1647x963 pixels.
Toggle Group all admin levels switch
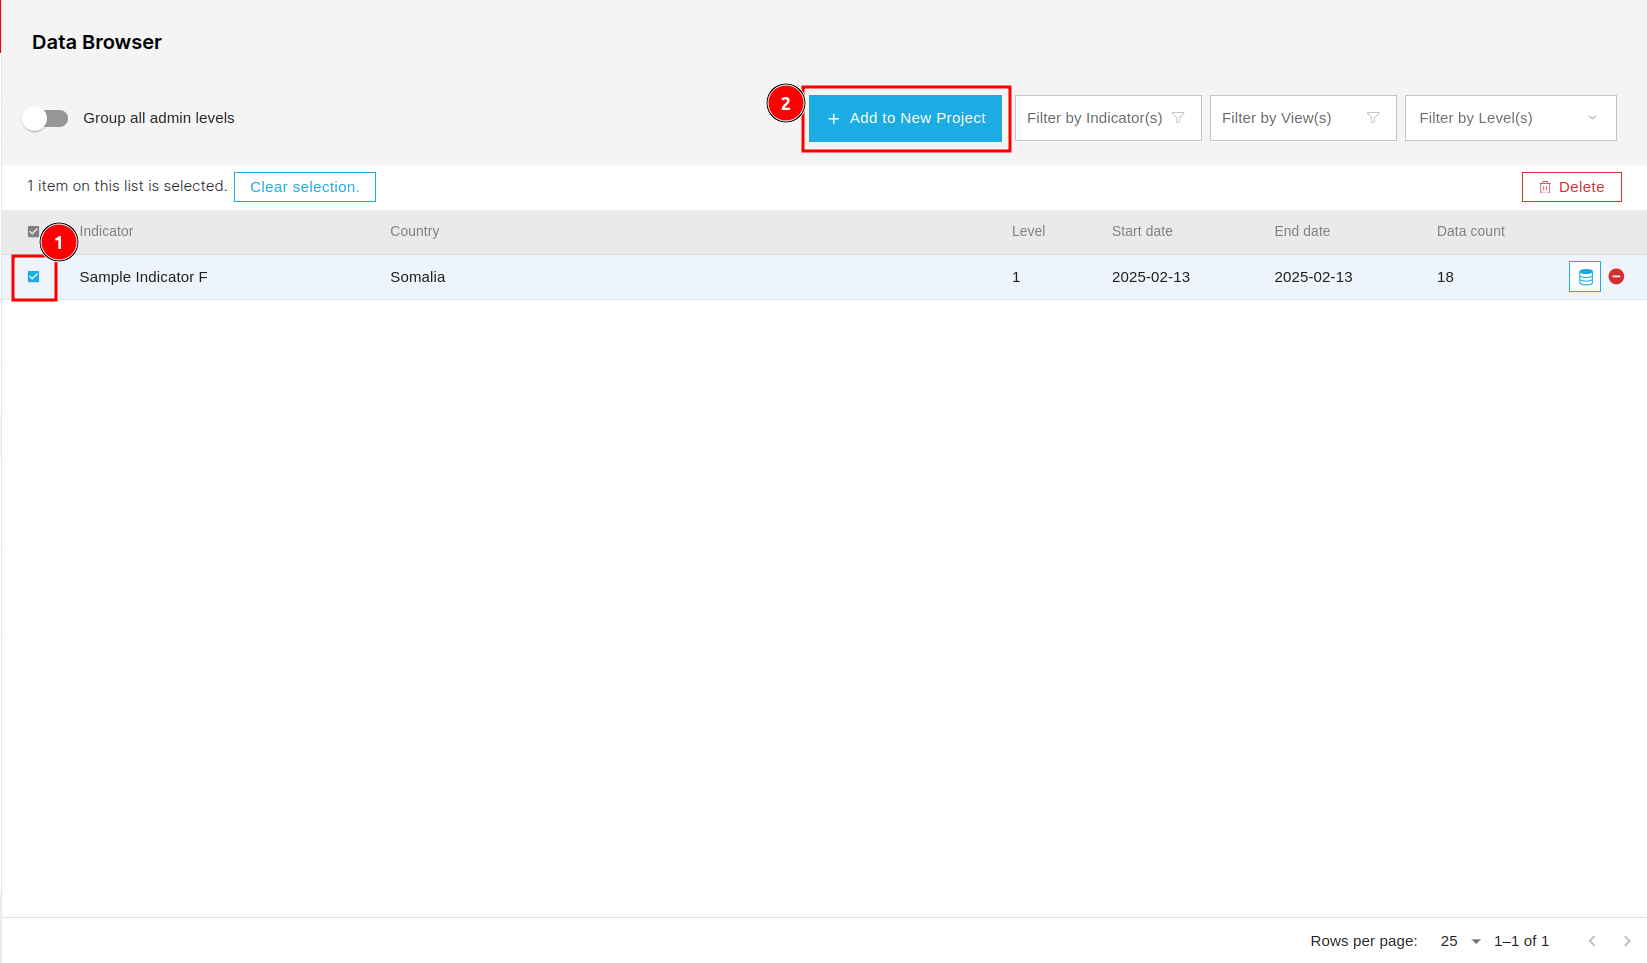46,118
